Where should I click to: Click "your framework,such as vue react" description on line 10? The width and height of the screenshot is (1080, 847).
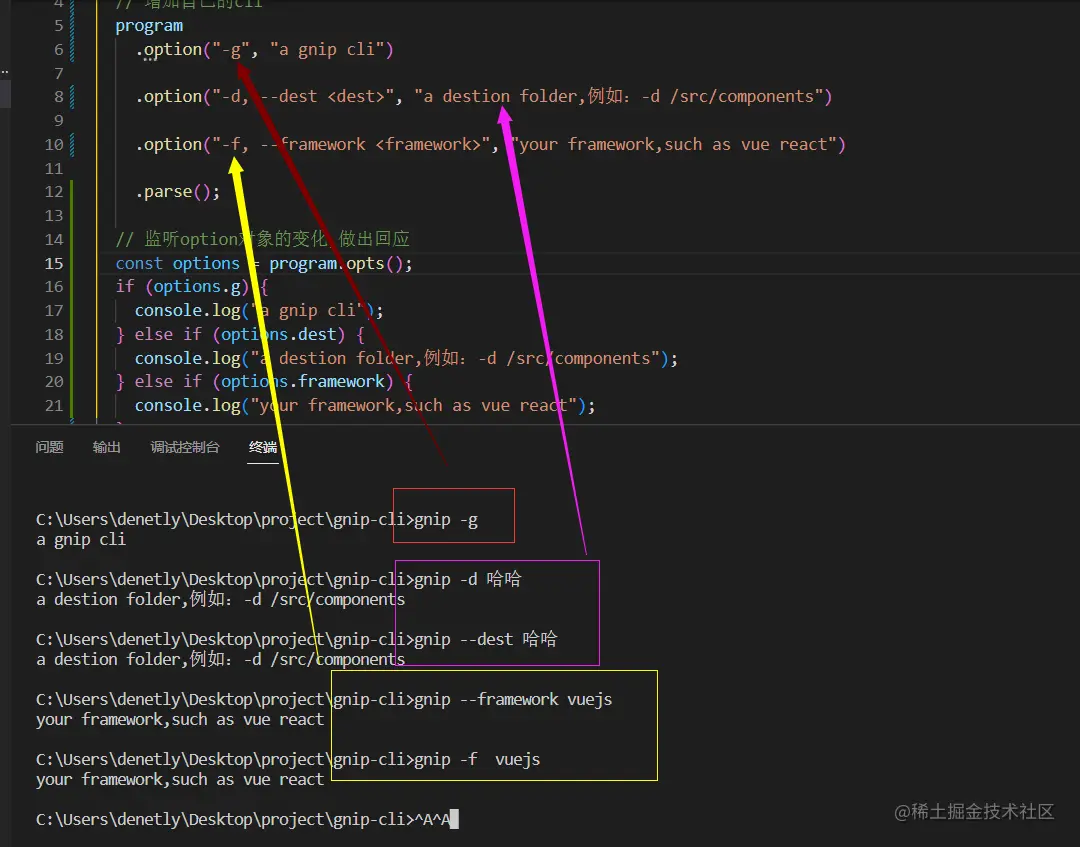(674, 145)
